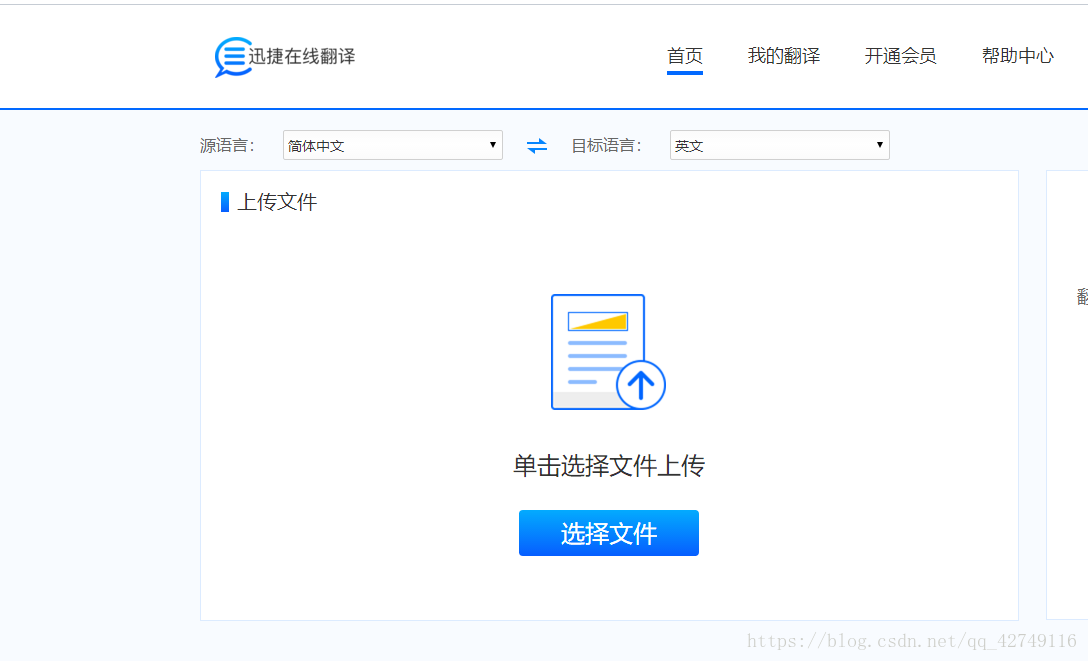Open the 开通会员 menu item
1088x661 pixels.
(900, 56)
